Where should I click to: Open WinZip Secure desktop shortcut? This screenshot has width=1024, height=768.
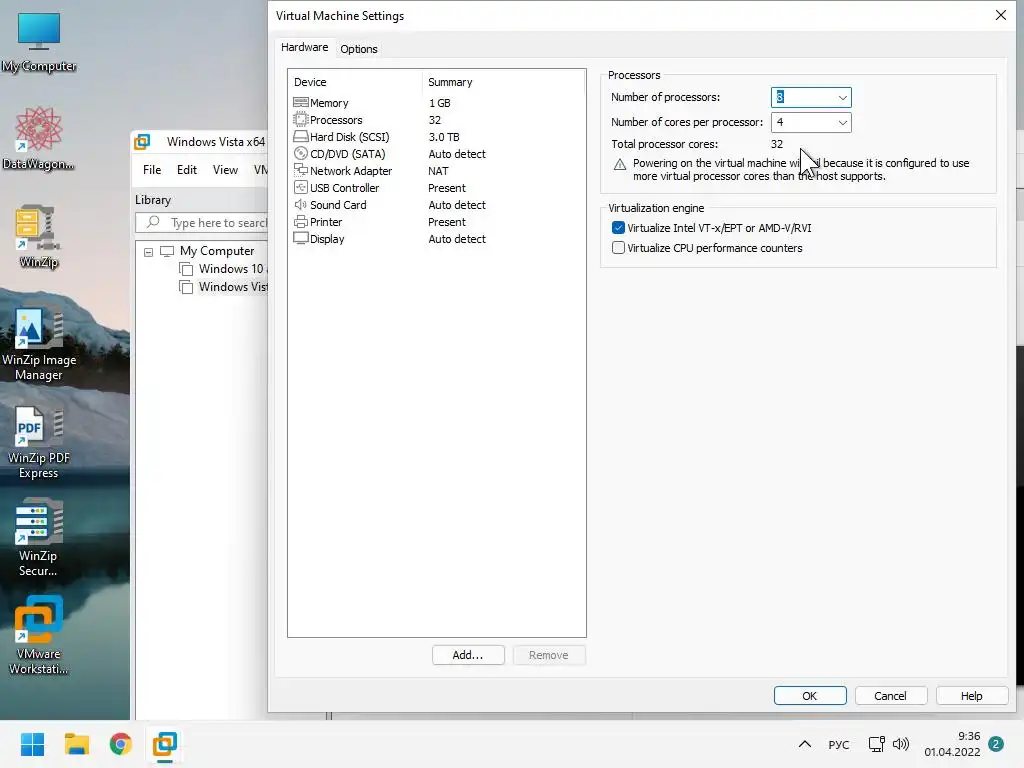[x=39, y=537]
